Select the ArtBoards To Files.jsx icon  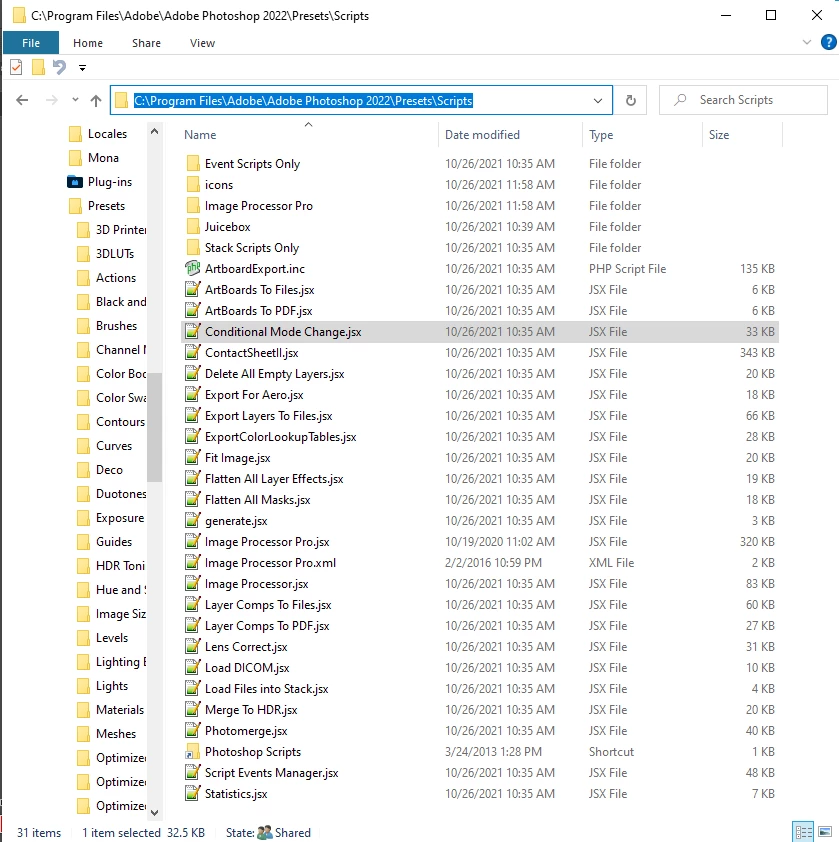(x=193, y=289)
